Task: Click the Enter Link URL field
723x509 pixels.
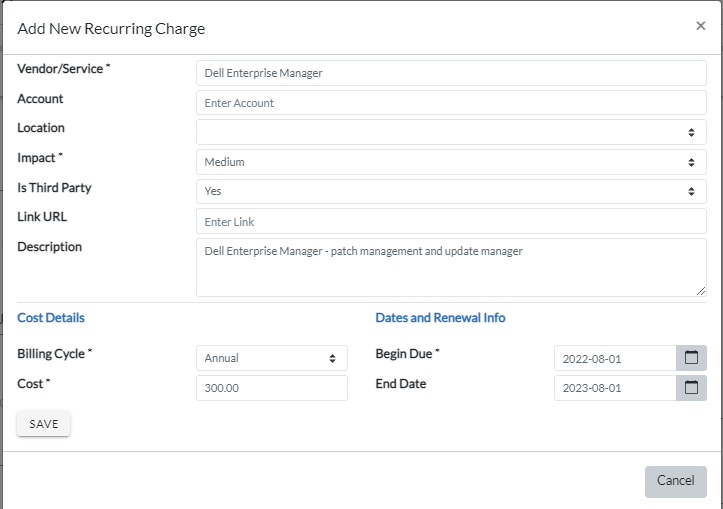Action: [x=451, y=222]
